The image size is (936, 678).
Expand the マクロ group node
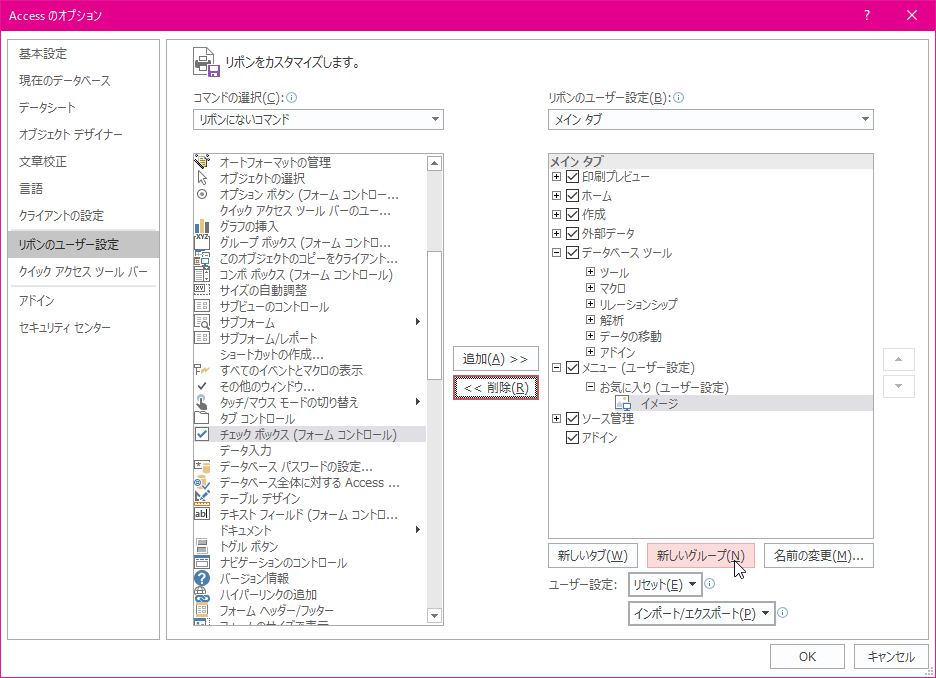[x=590, y=288]
